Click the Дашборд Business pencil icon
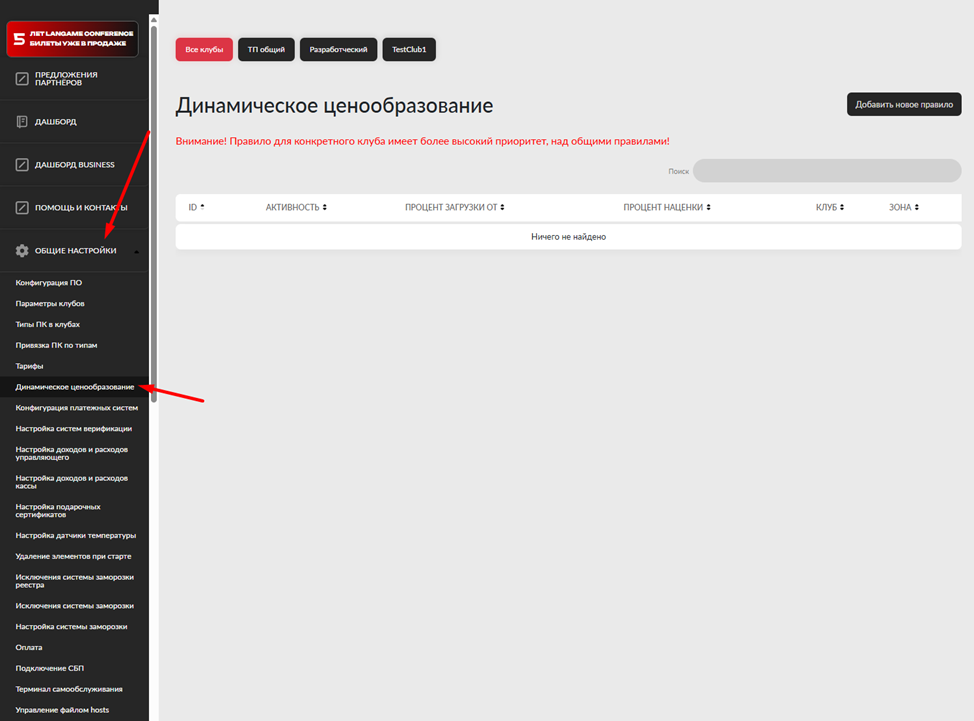The width and height of the screenshot is (974, 721). click(22, 165)
